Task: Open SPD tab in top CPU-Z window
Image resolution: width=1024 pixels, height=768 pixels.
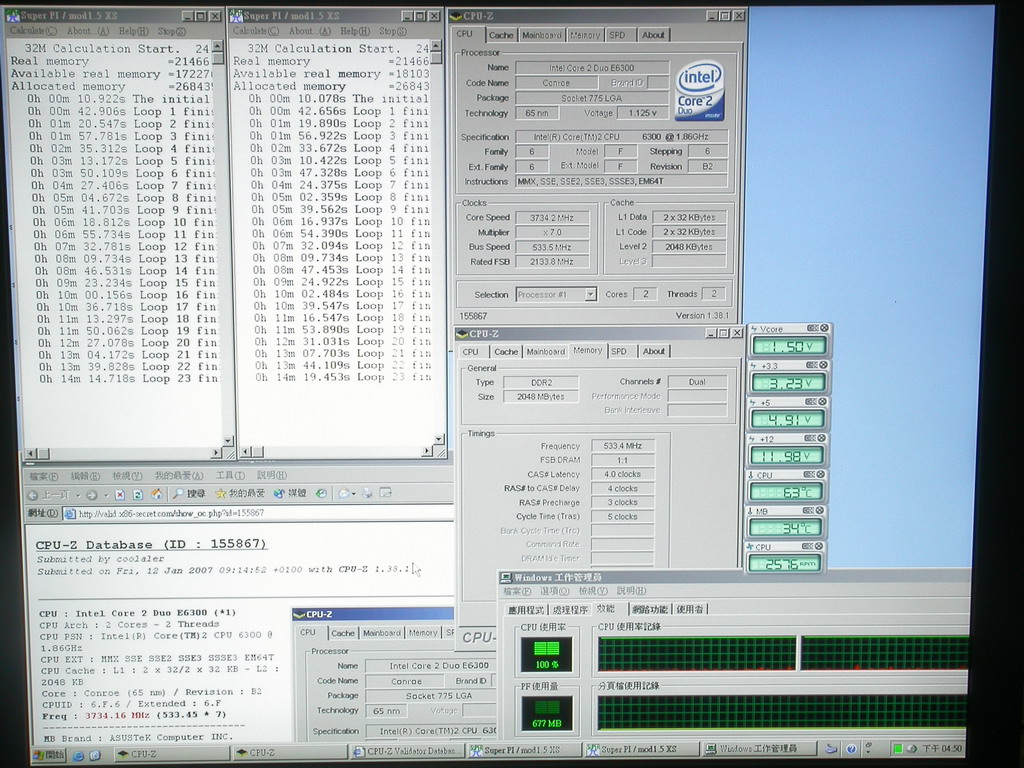Action: (x=617, y=35)
